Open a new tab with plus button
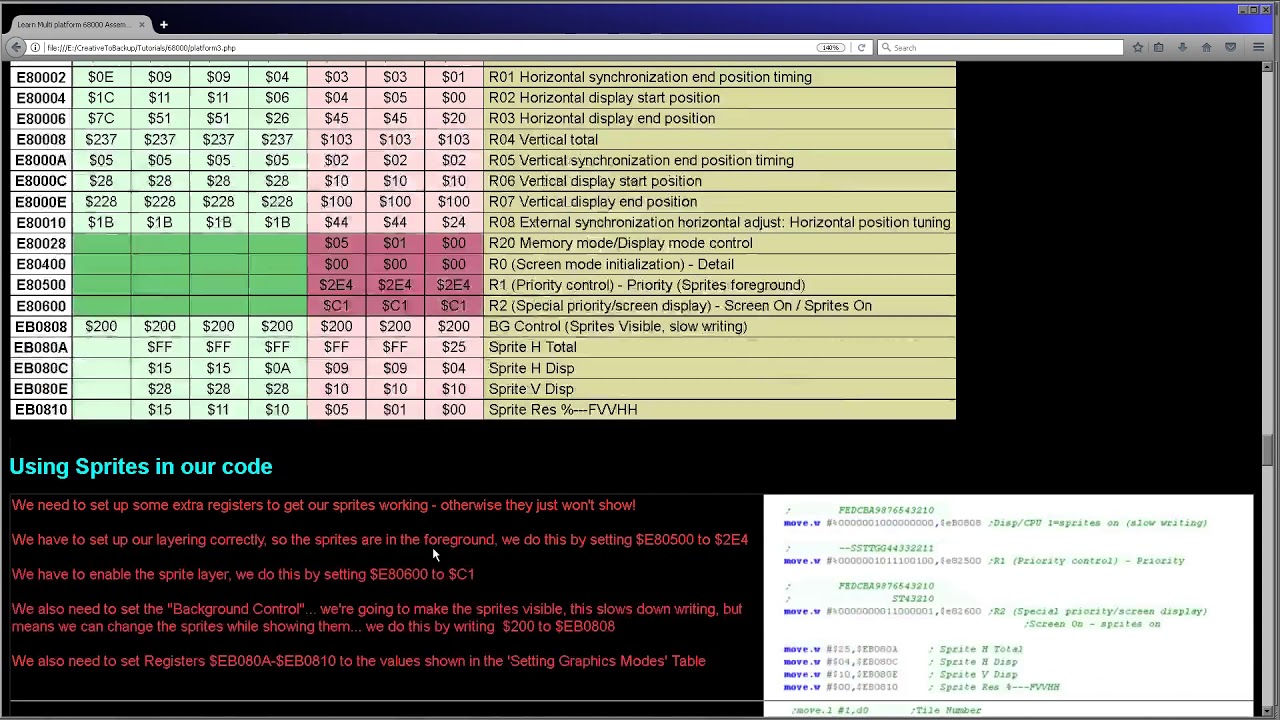The height and width of the screenshot is (720, 1280). pos(163,24)
